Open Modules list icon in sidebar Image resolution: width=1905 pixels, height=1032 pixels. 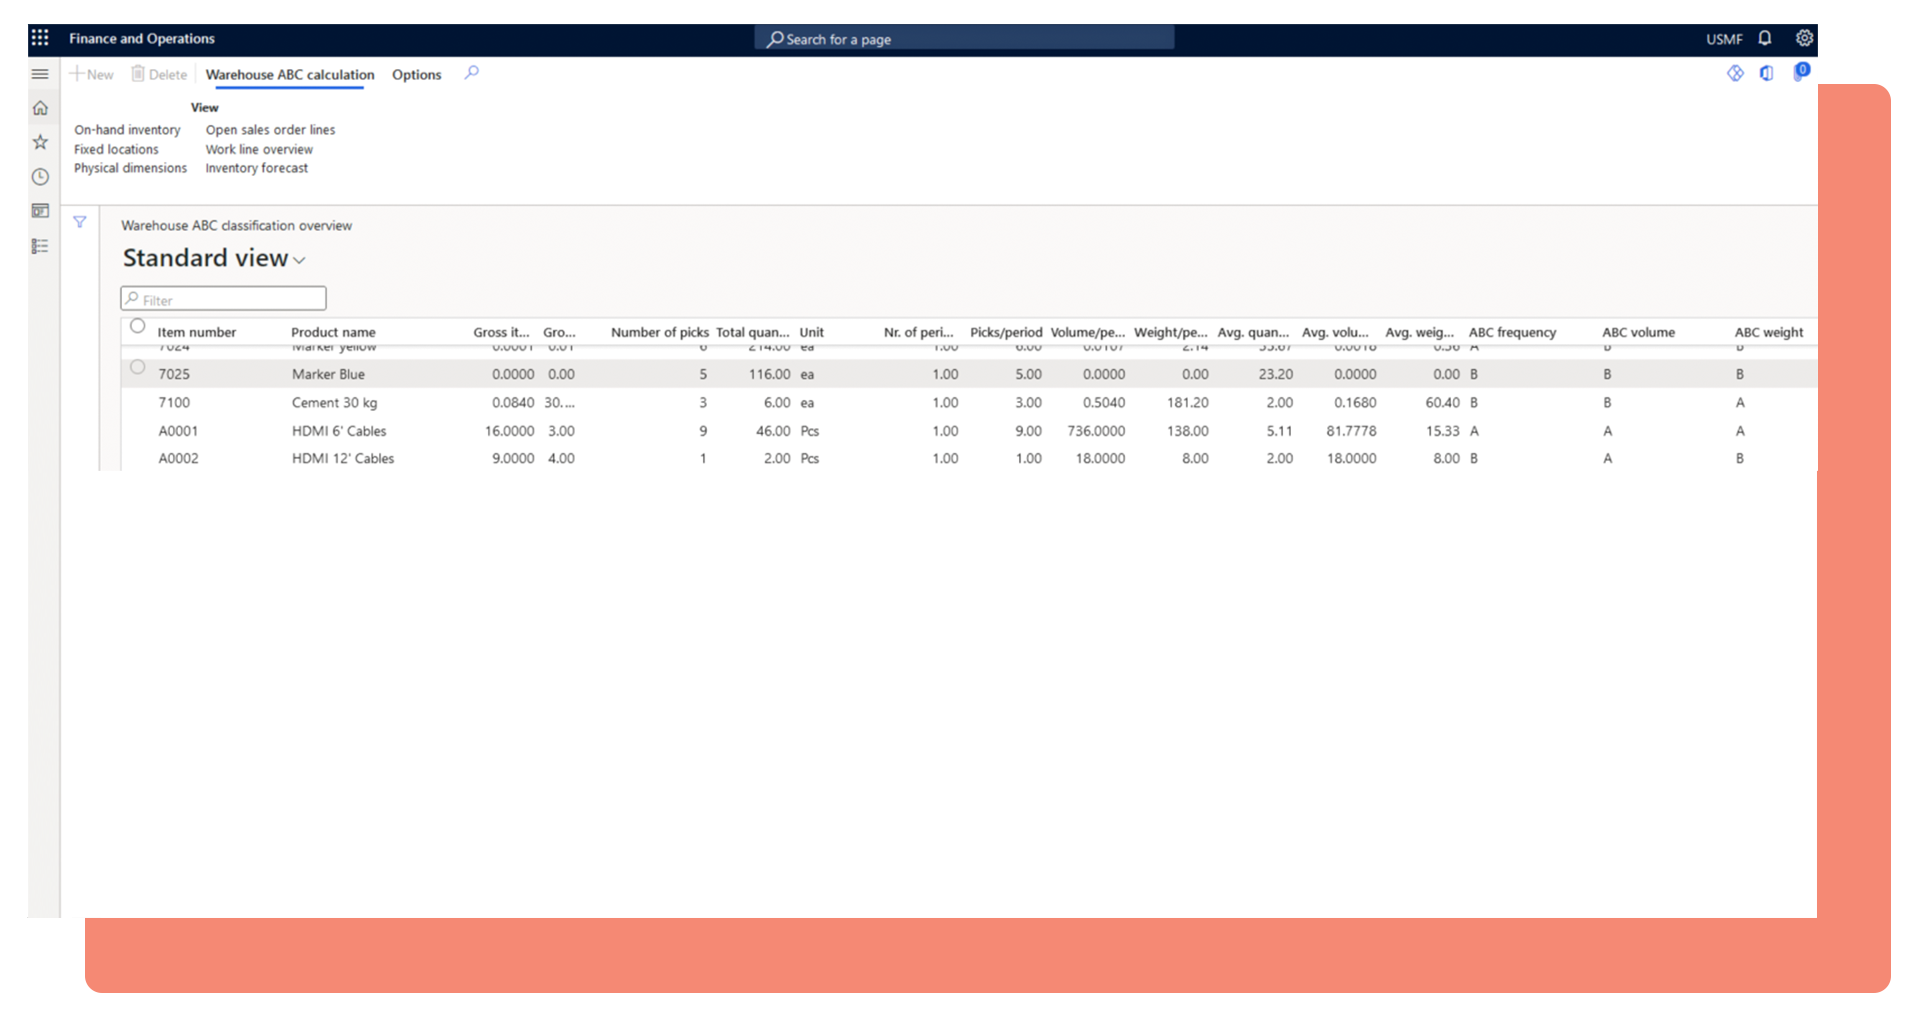coord(40,246)
